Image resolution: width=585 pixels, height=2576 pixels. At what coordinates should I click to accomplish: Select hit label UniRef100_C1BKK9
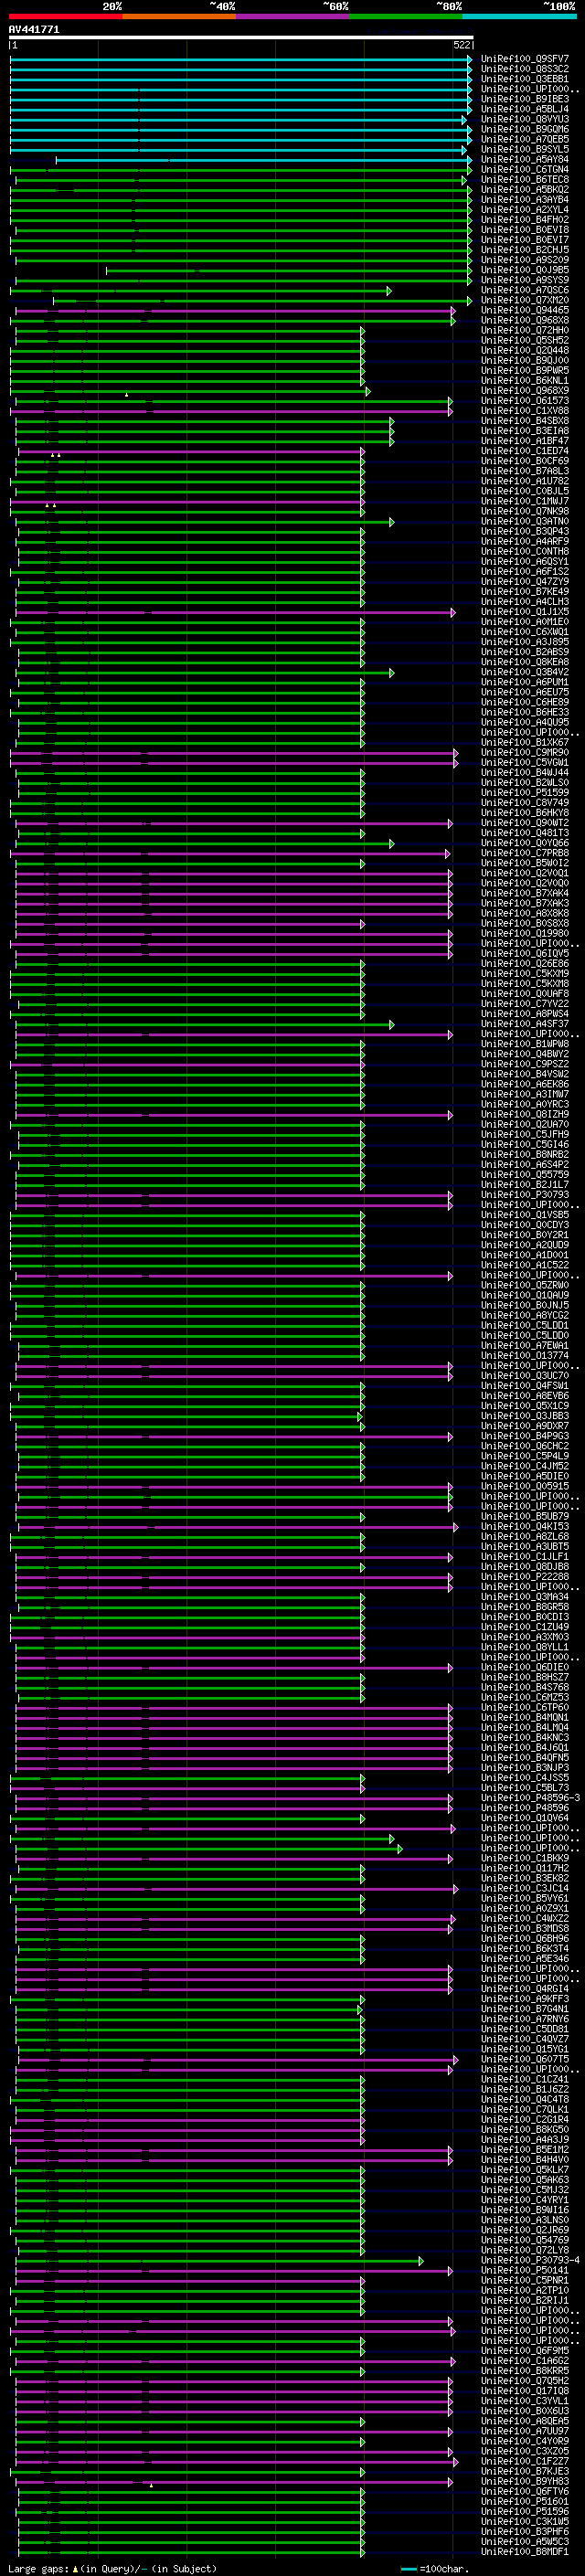pyautogui.click(x=525, y=1859)
